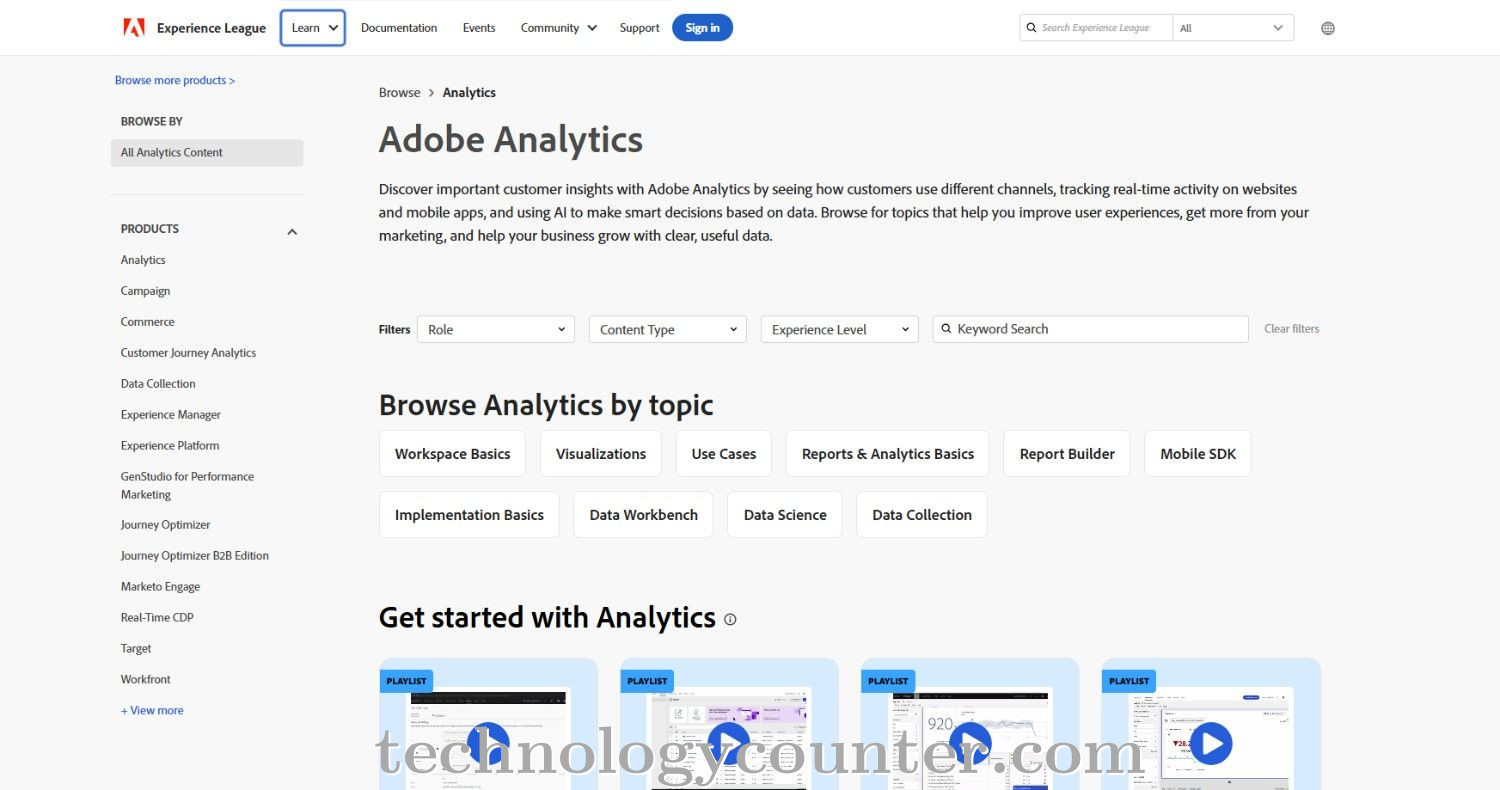Open the Role filter dropdown

(495, 328)
